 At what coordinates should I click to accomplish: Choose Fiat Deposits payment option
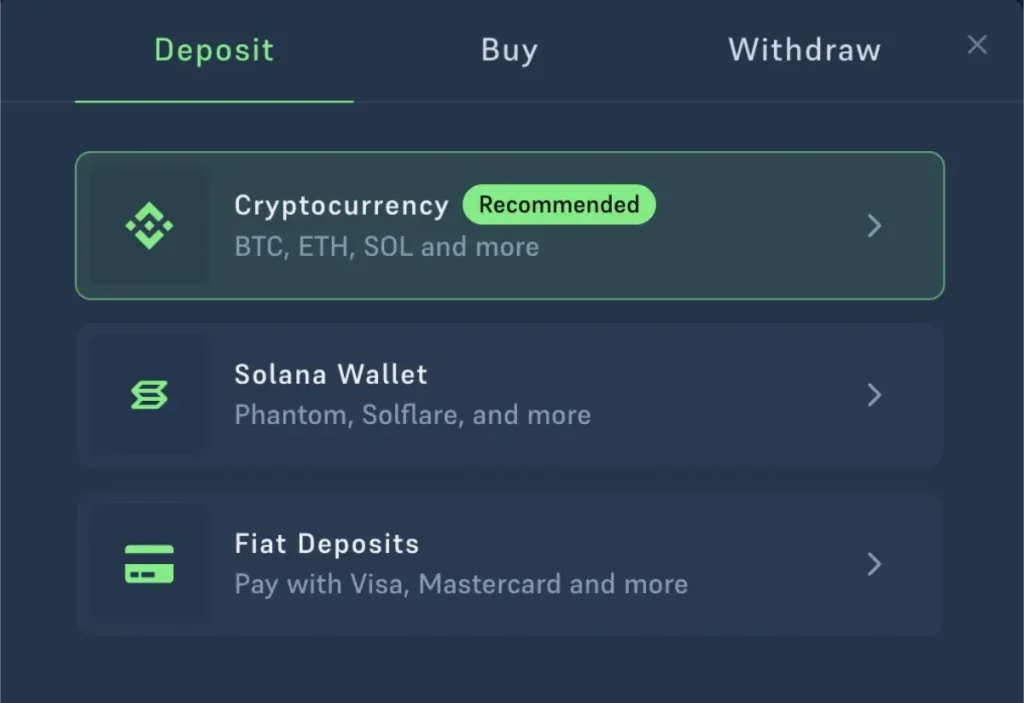pyautogui.click(x=510, y=565)
